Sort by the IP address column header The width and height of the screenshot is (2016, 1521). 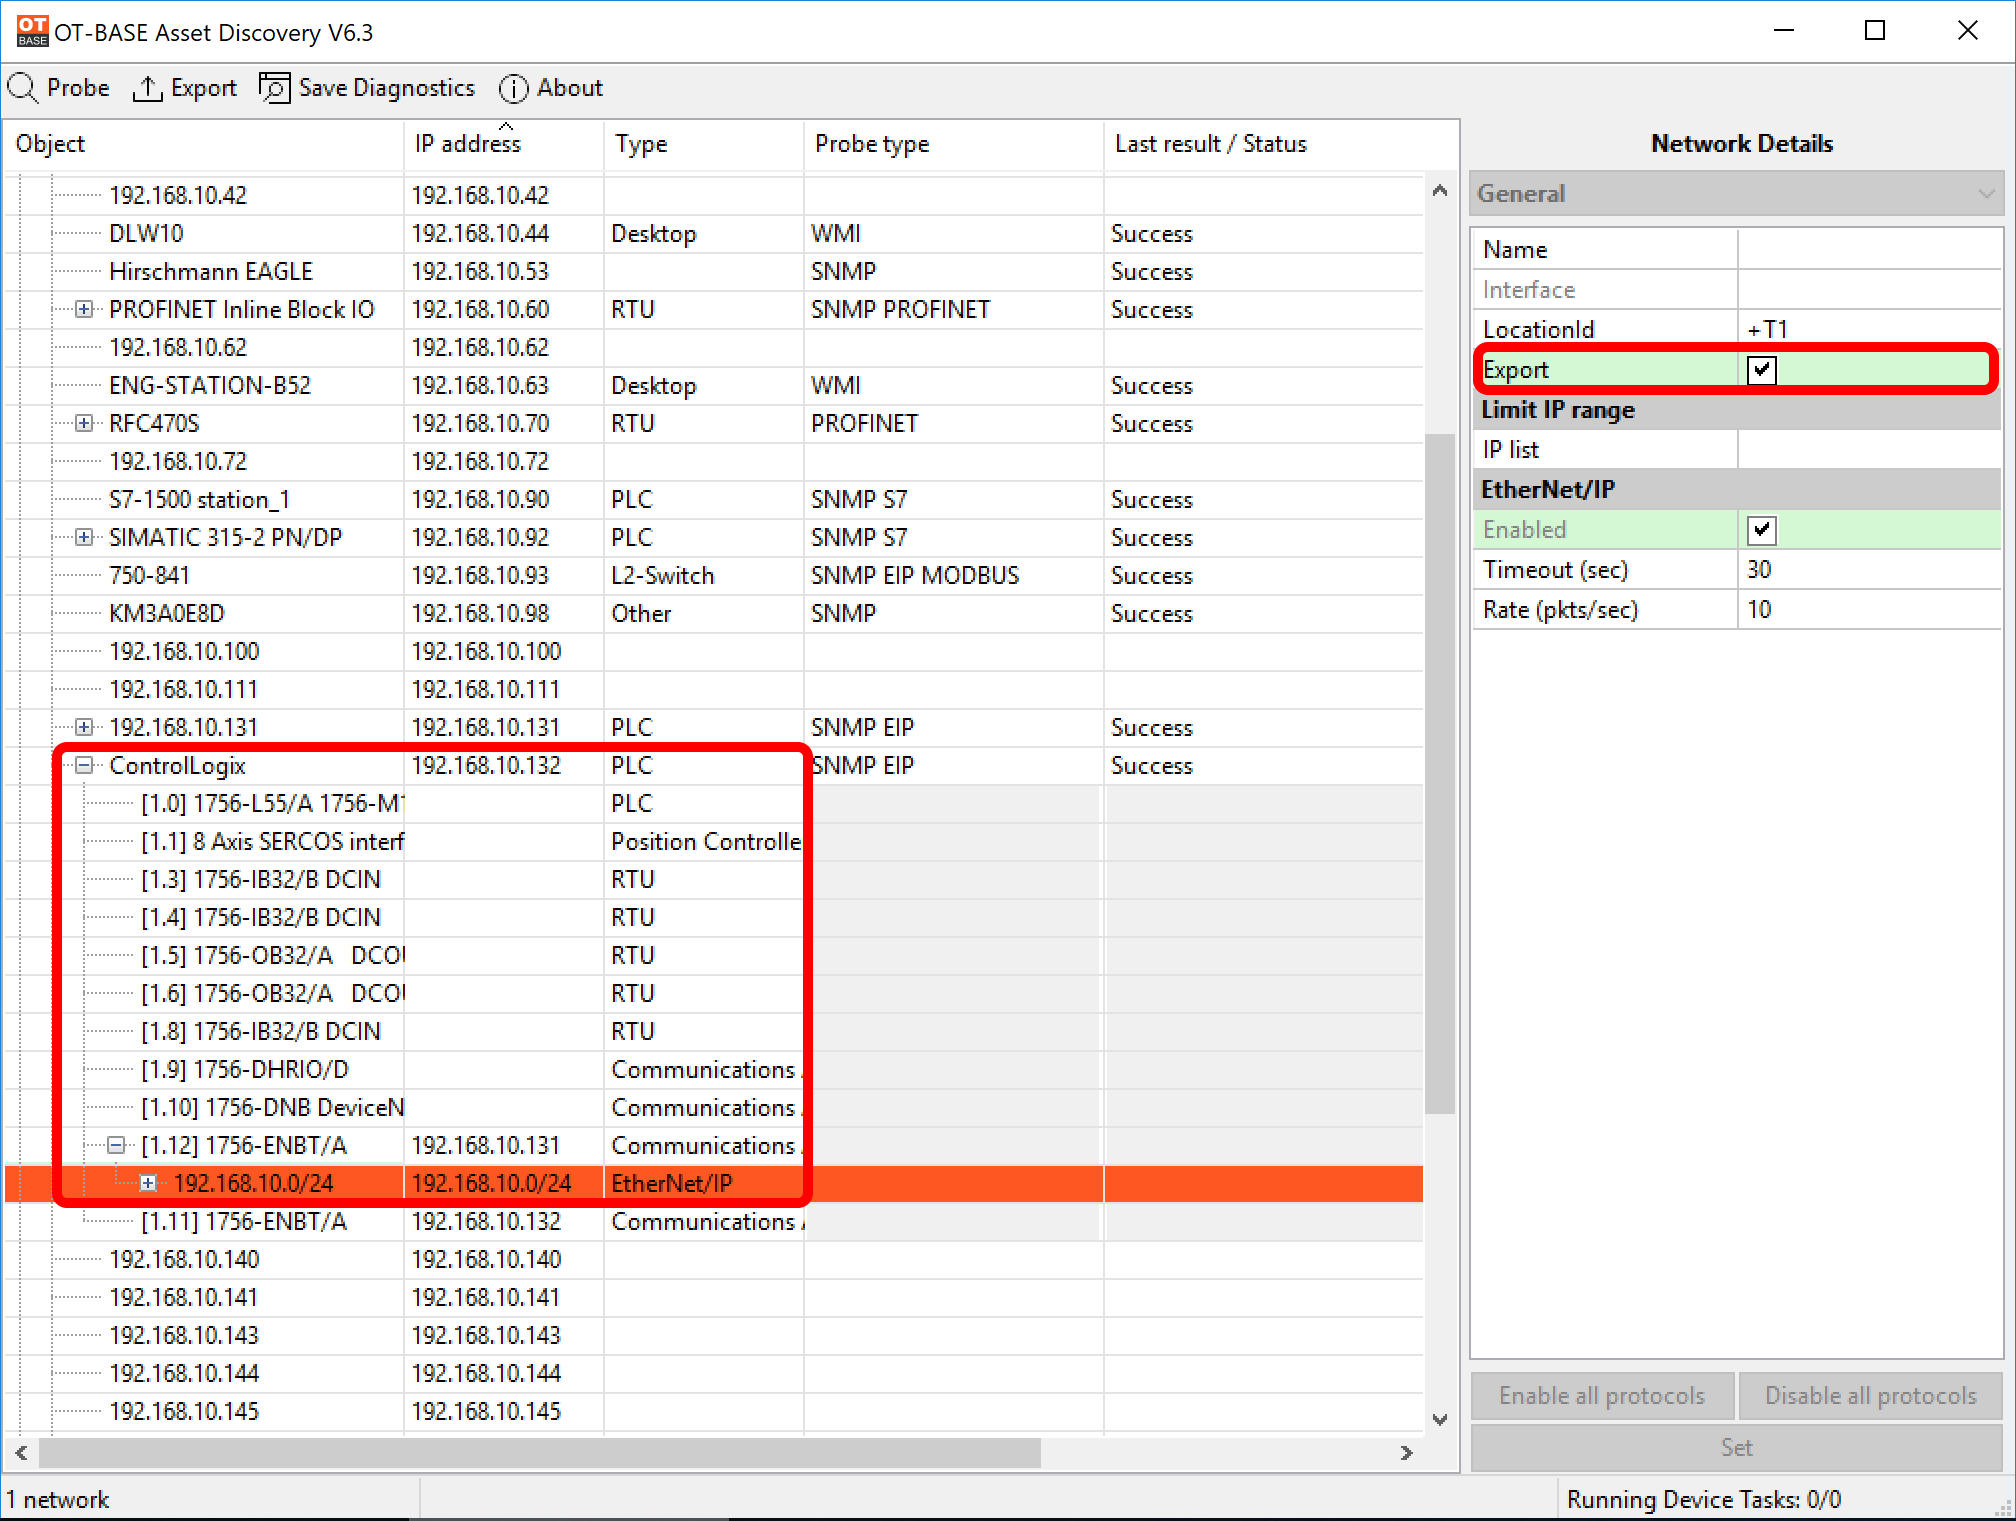point(504,145)
